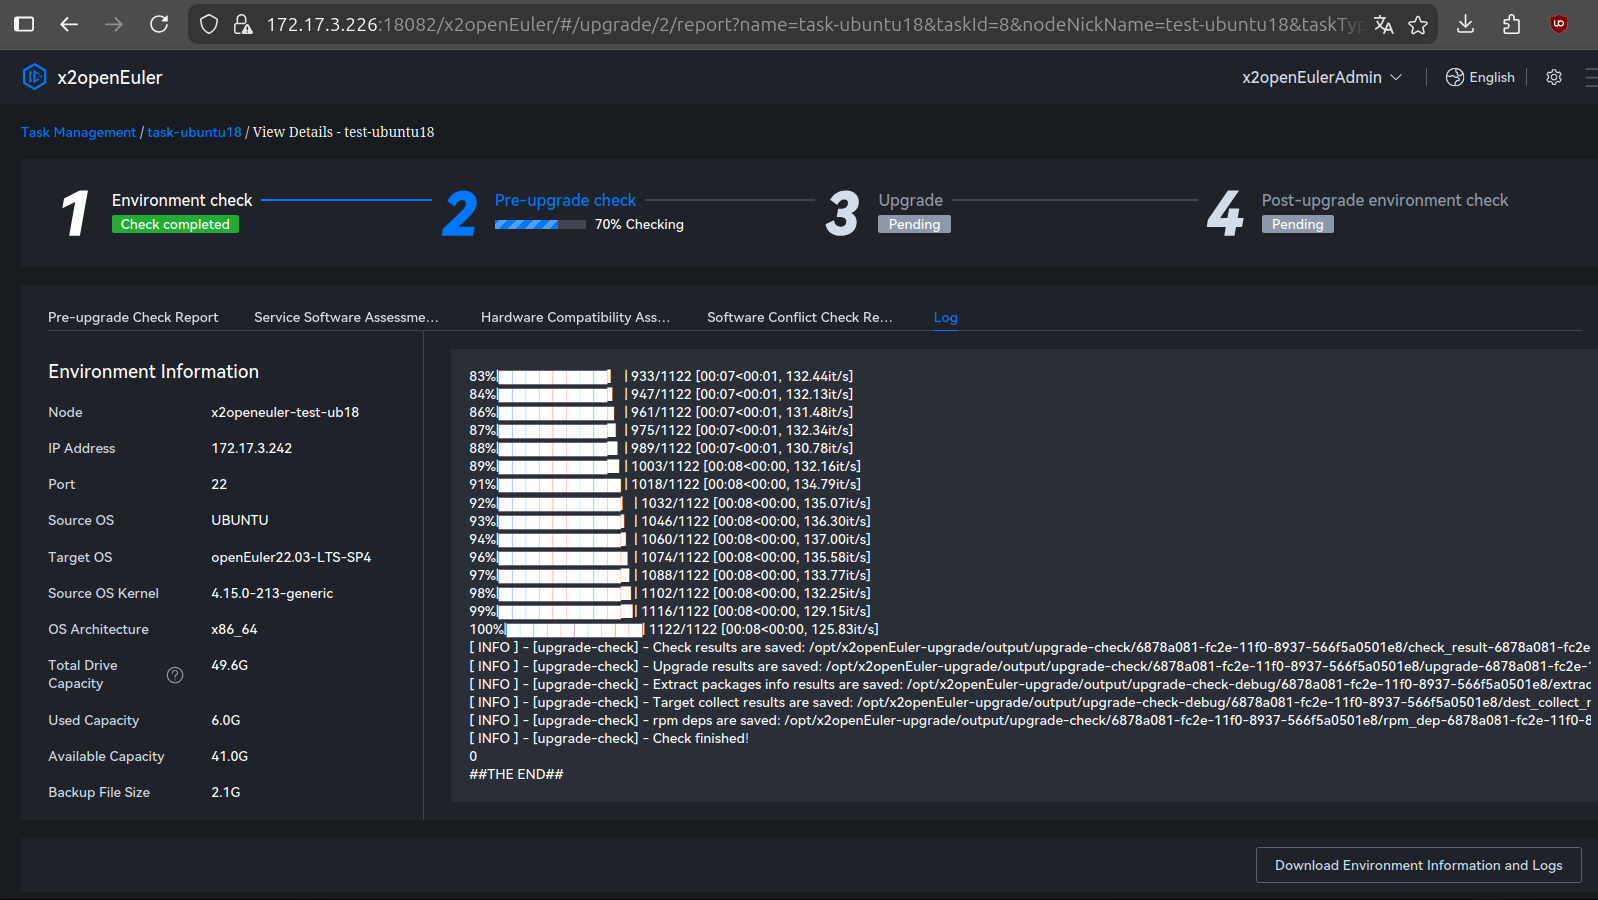Image resolution: width=1598 pixels, height=900 pixels.
Task: Switch to the Pre-upgrade Check Report tab
Action: (x=133, y=317)
